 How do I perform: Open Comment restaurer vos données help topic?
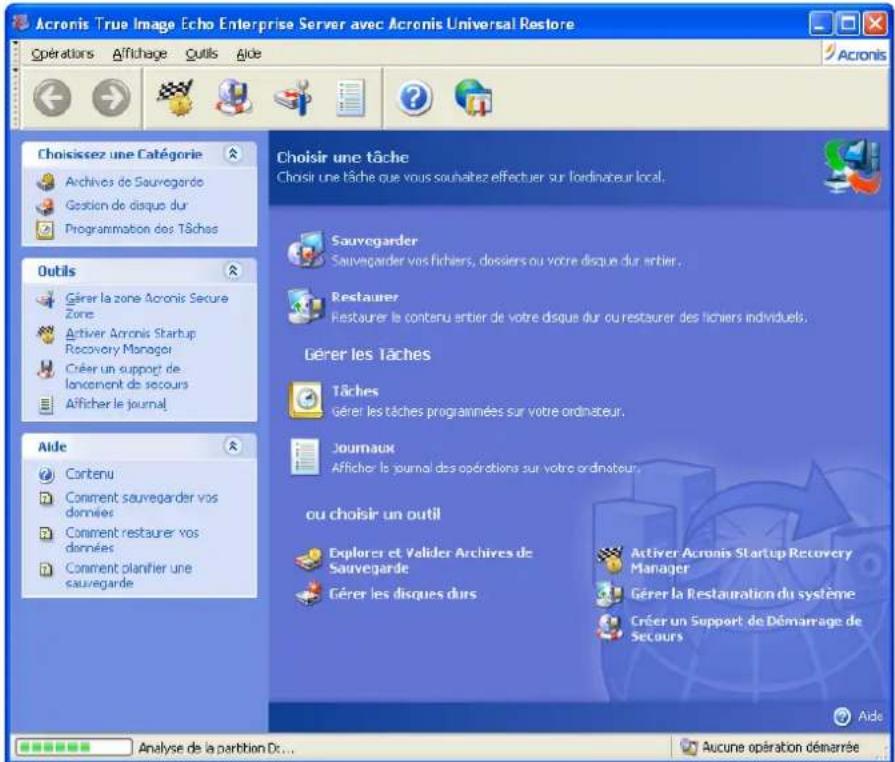[x=132, y=540]
